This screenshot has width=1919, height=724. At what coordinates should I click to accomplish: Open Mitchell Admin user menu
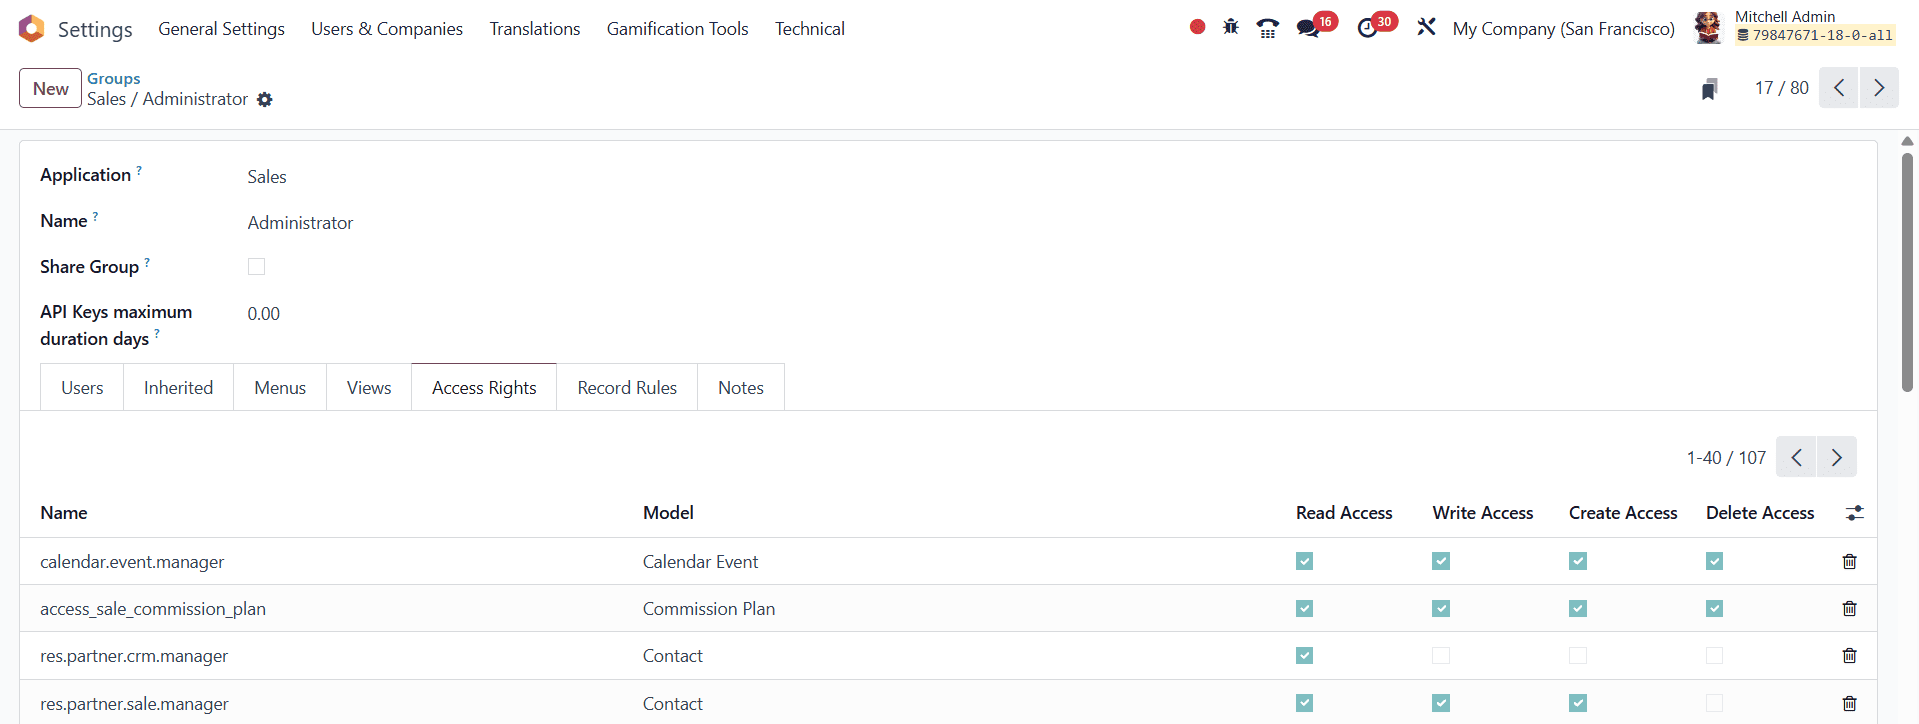click(x=1795, y=27)
